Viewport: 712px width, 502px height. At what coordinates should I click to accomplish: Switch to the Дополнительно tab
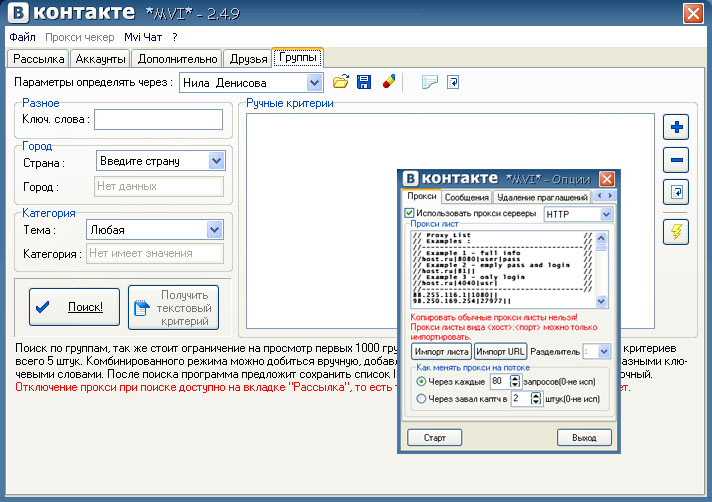coord(177,59)
